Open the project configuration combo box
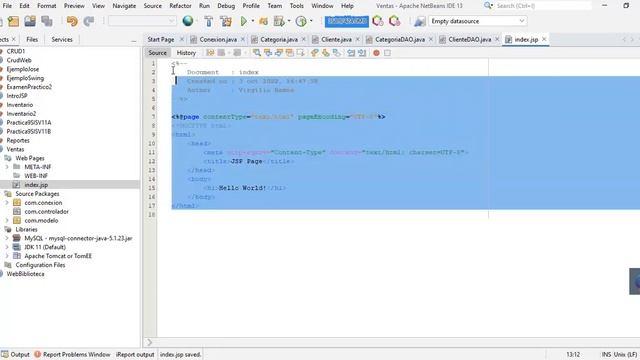The width and height of the screenshot is (640, 360). (x=142, y=21)
